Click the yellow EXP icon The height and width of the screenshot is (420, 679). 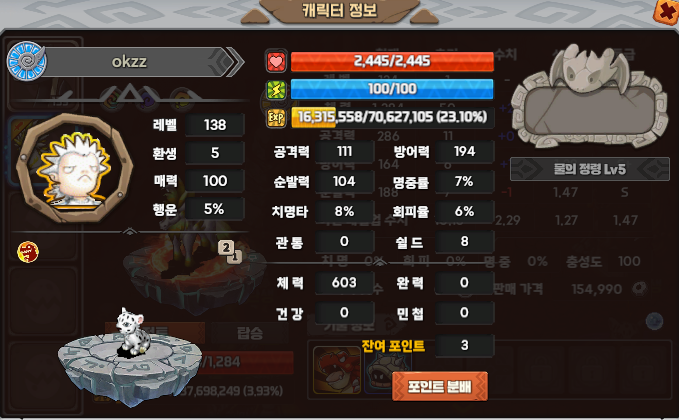pos(276,117)
